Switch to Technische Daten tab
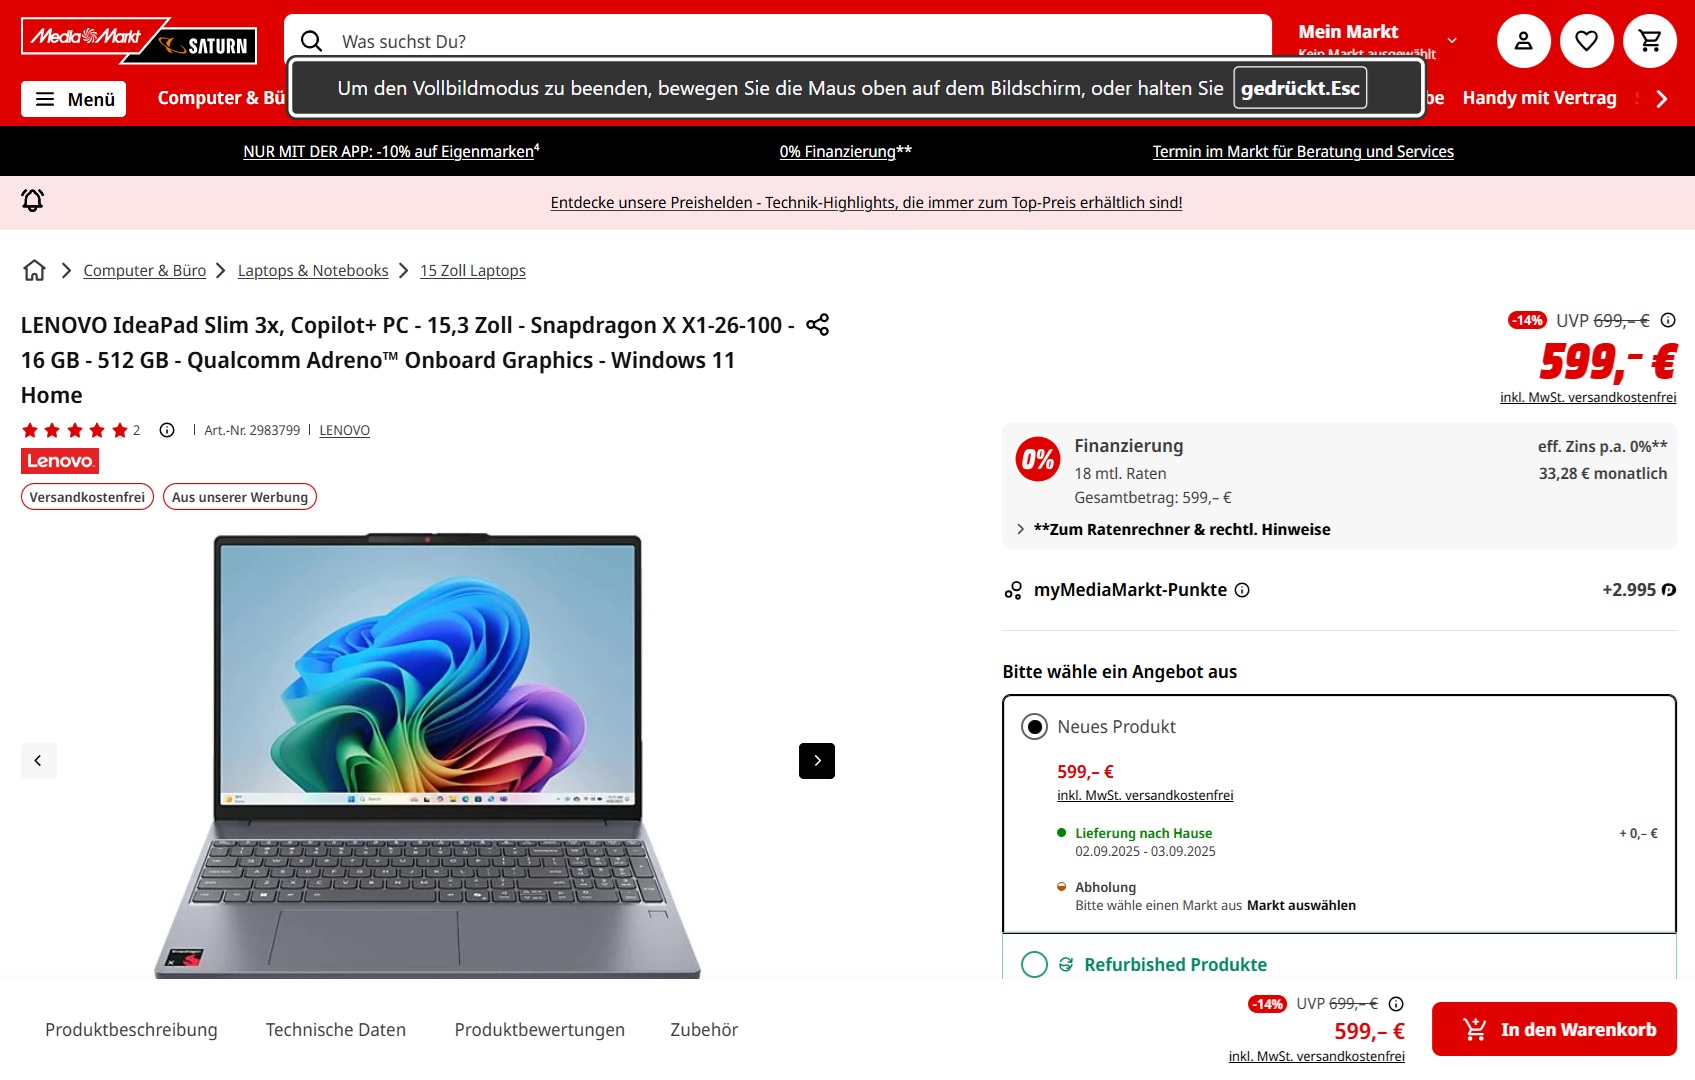Screen dimensions: 1695x1080 pos(336,1030)
